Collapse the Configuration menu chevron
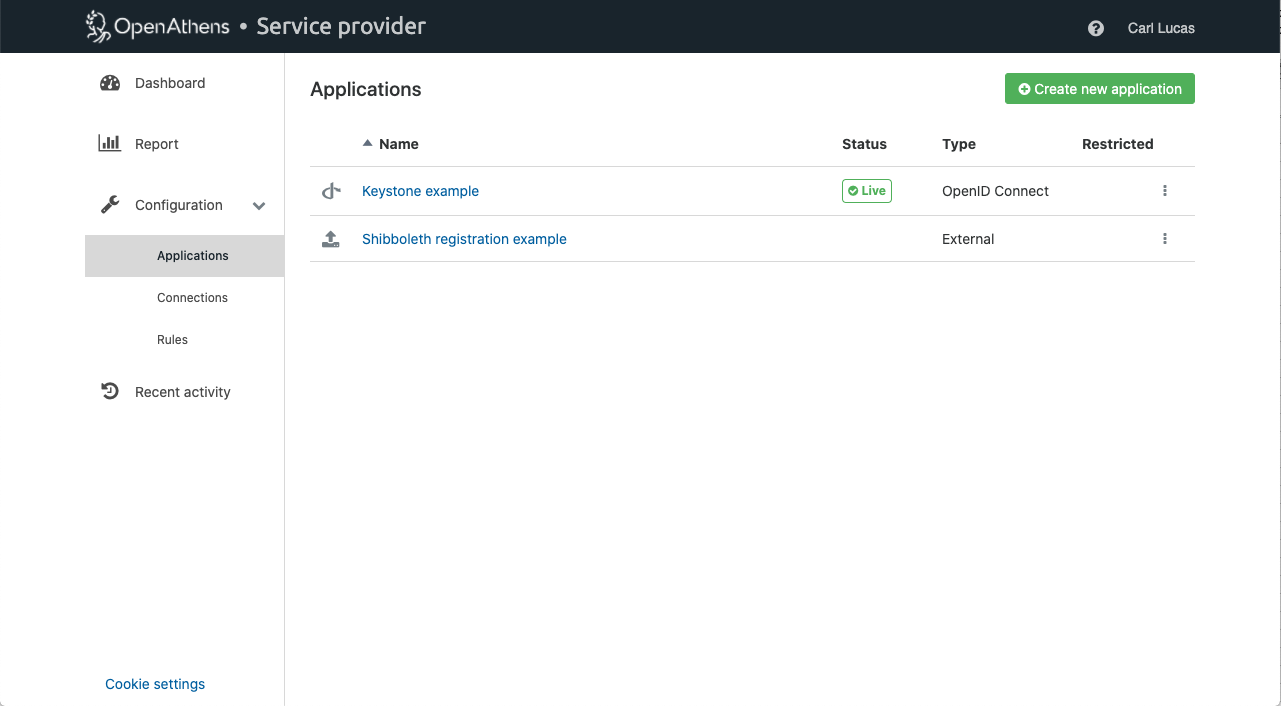The width and height of the screenshot is (1281, 706). click(259, 206)
